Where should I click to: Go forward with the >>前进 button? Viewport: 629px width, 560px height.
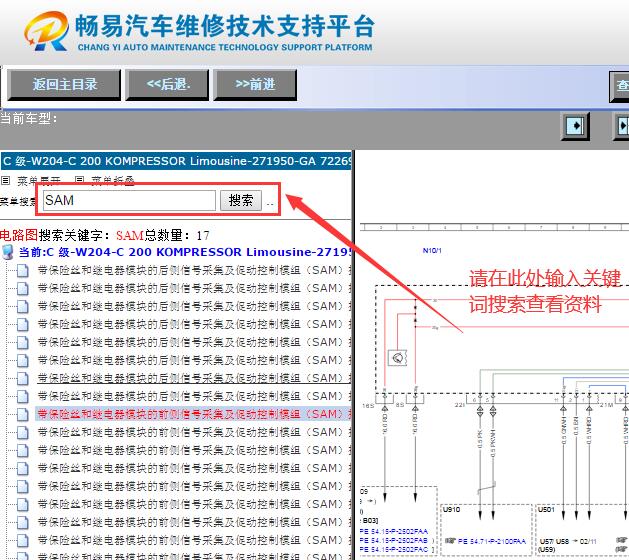[x=255, y=85]
